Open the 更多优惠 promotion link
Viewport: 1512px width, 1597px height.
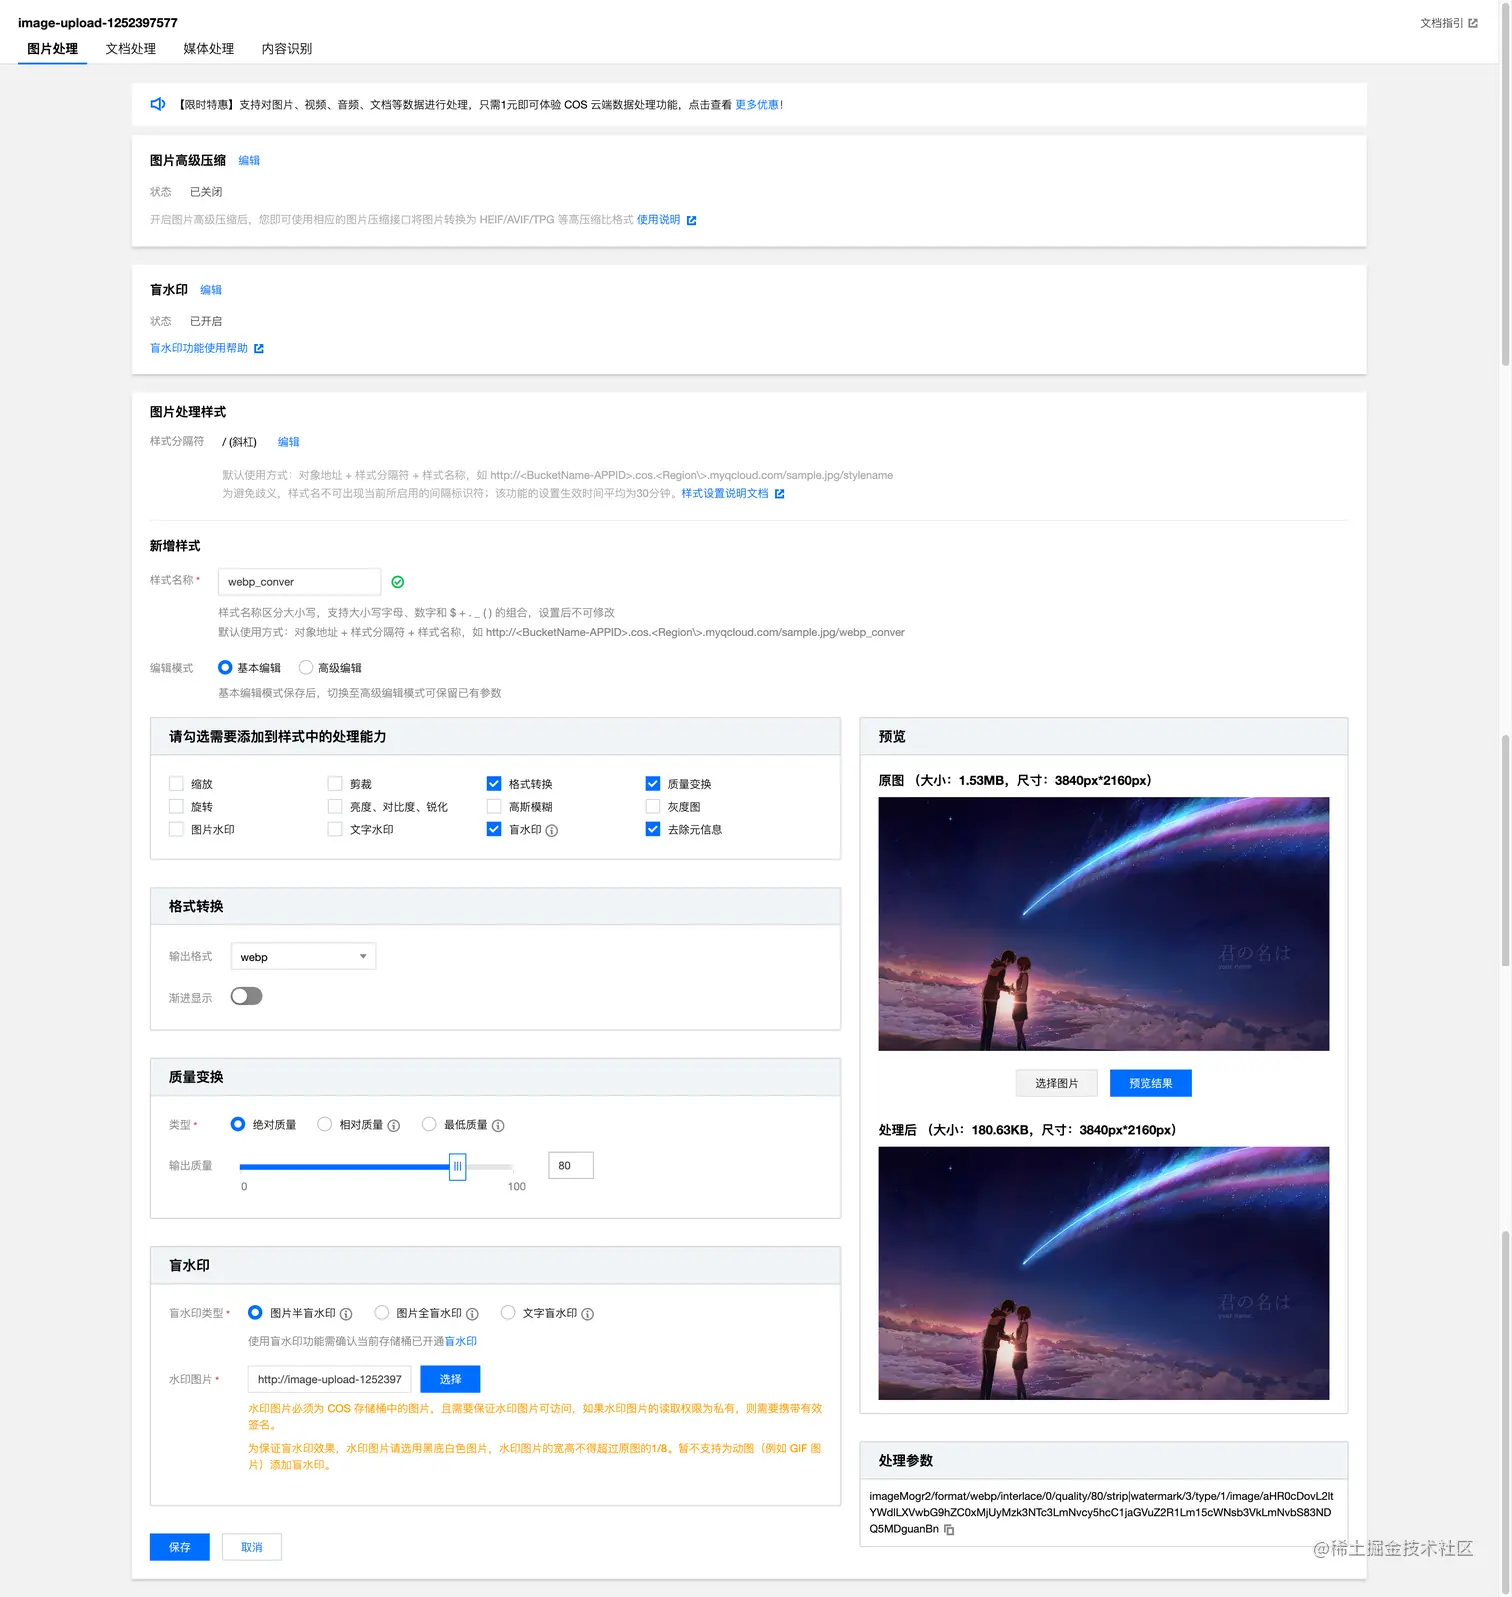757,104
